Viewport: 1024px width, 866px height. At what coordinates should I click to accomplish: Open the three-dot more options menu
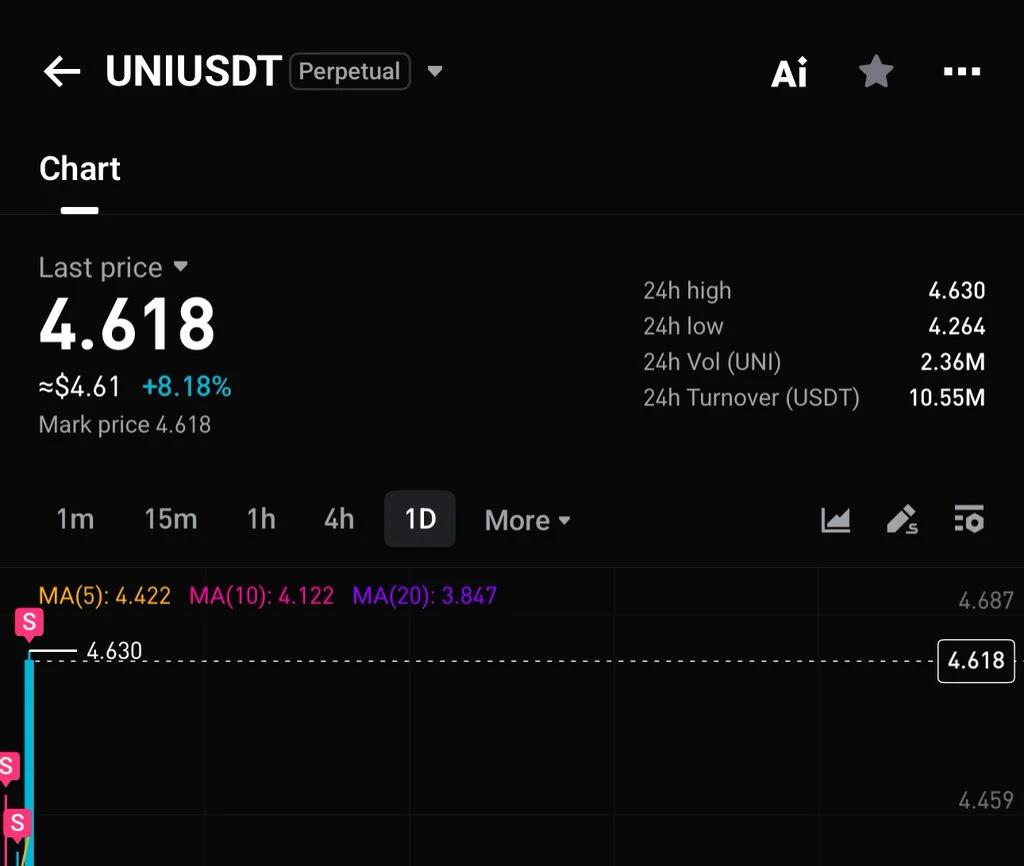[962, 71]
